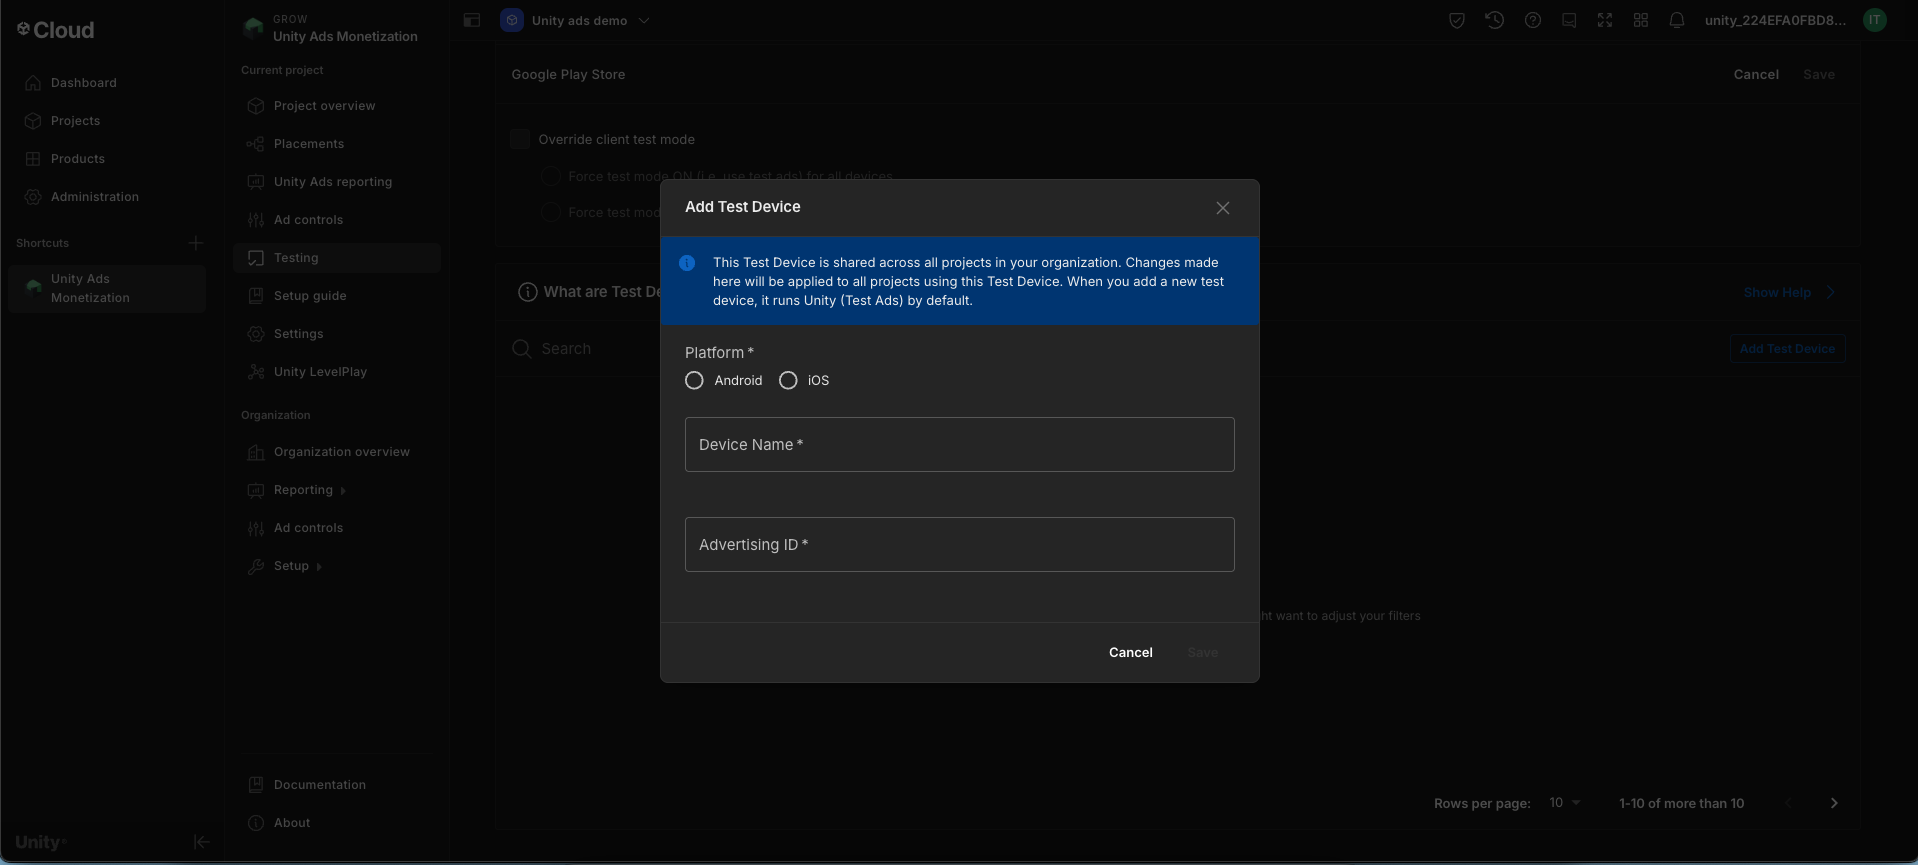Screen dimensions: 1918x865
Task: Click the shield icon in top bar
Action: (x=1457, y=20)
